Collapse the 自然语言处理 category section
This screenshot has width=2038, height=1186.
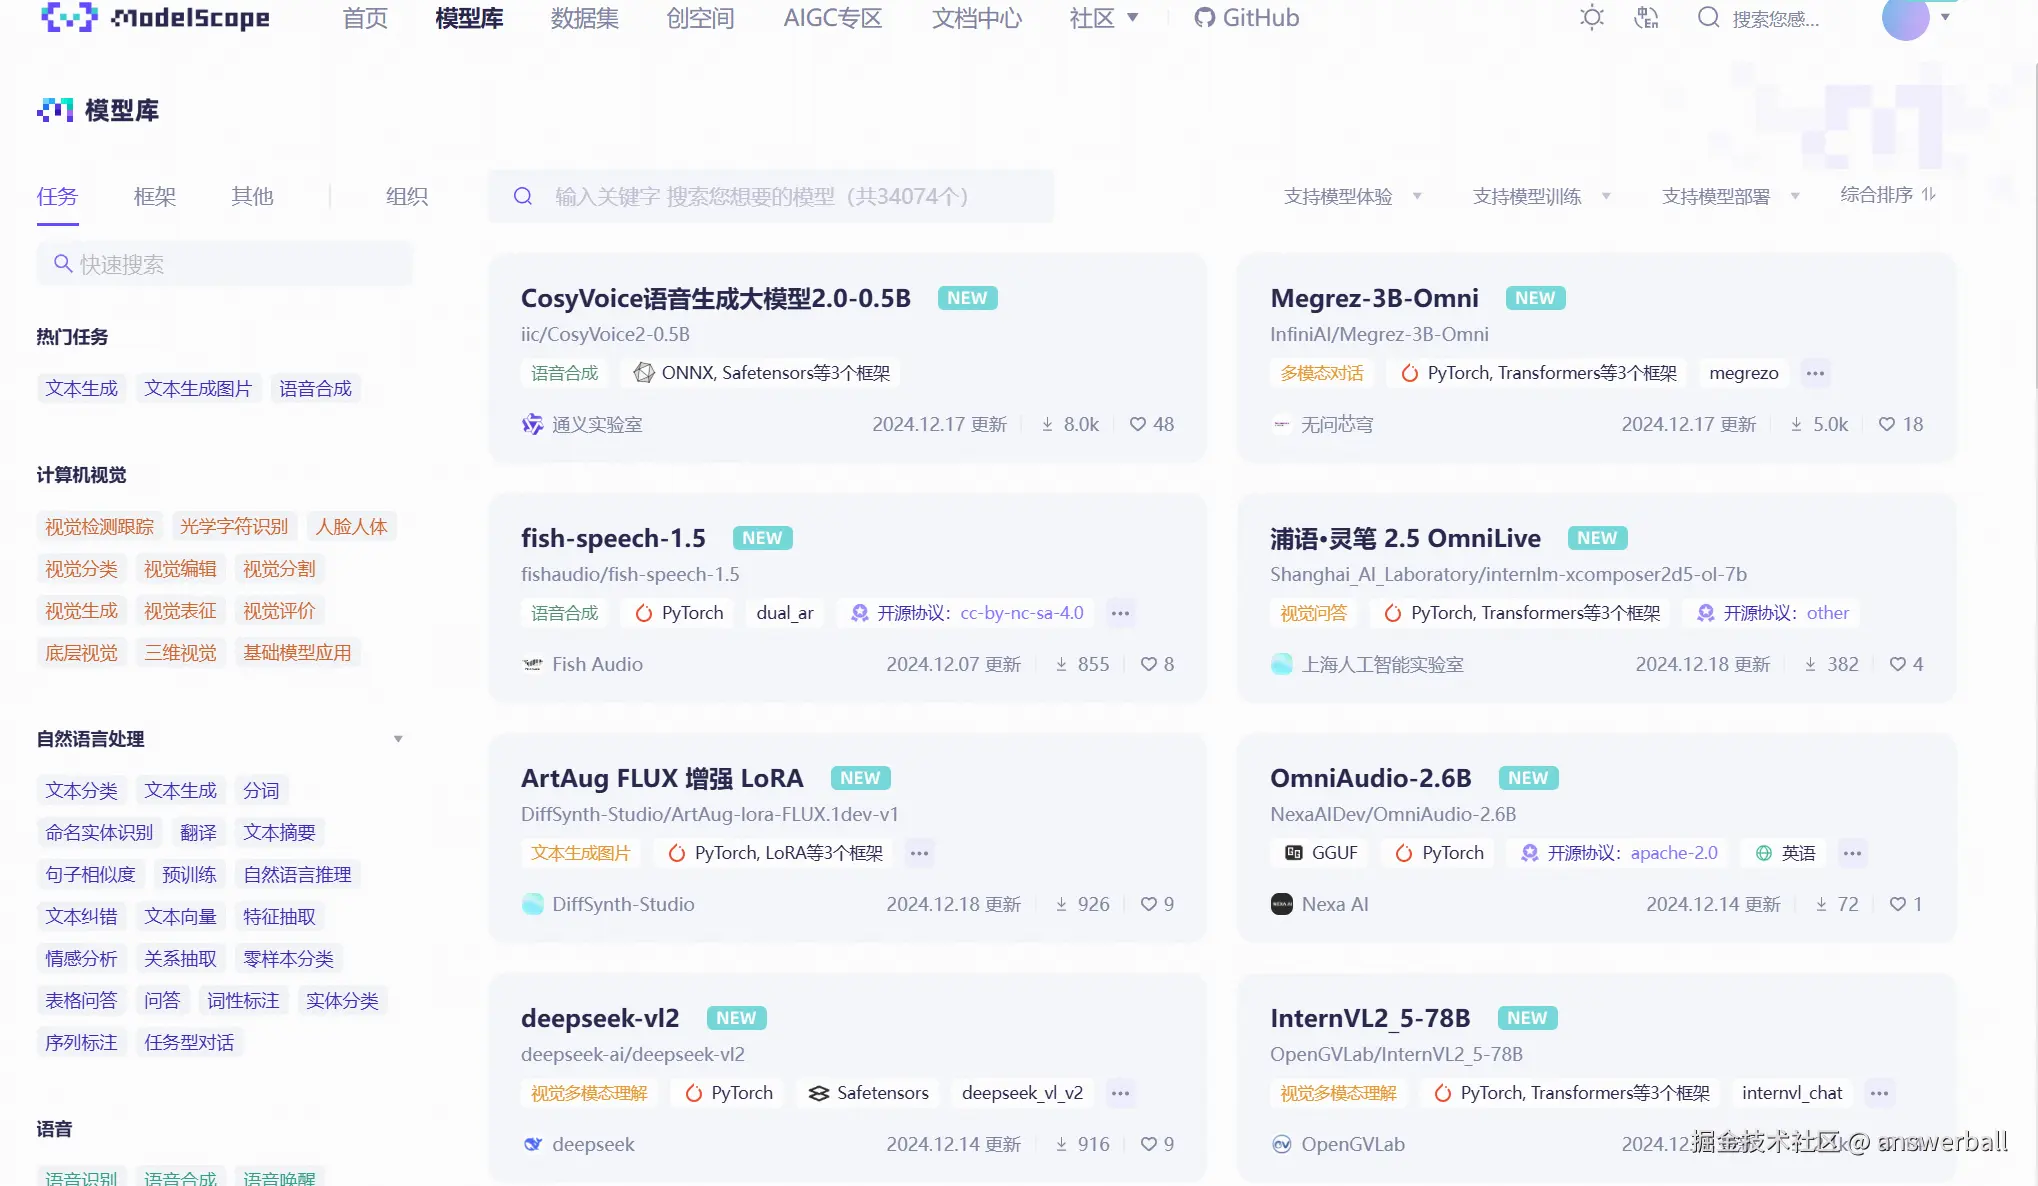(x=398, y=739)
